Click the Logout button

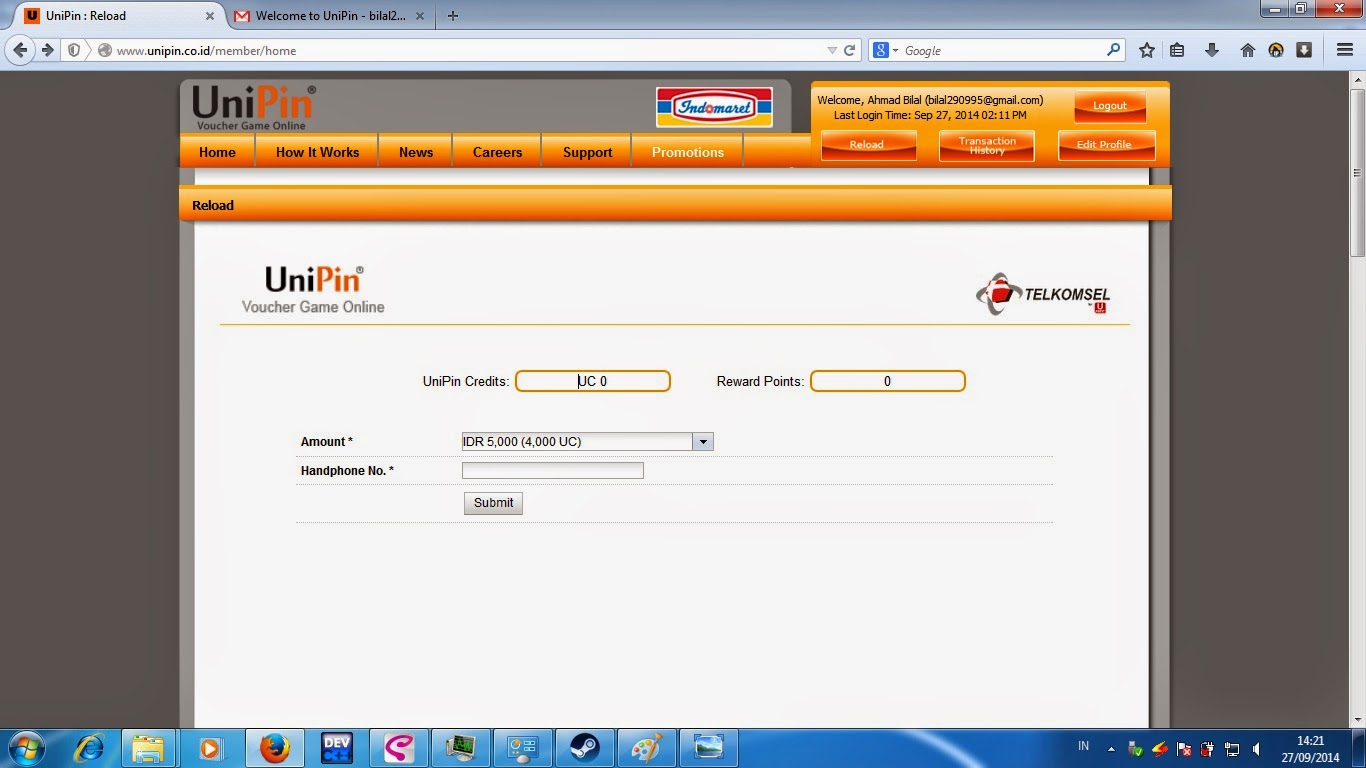tap(1110, 107)
